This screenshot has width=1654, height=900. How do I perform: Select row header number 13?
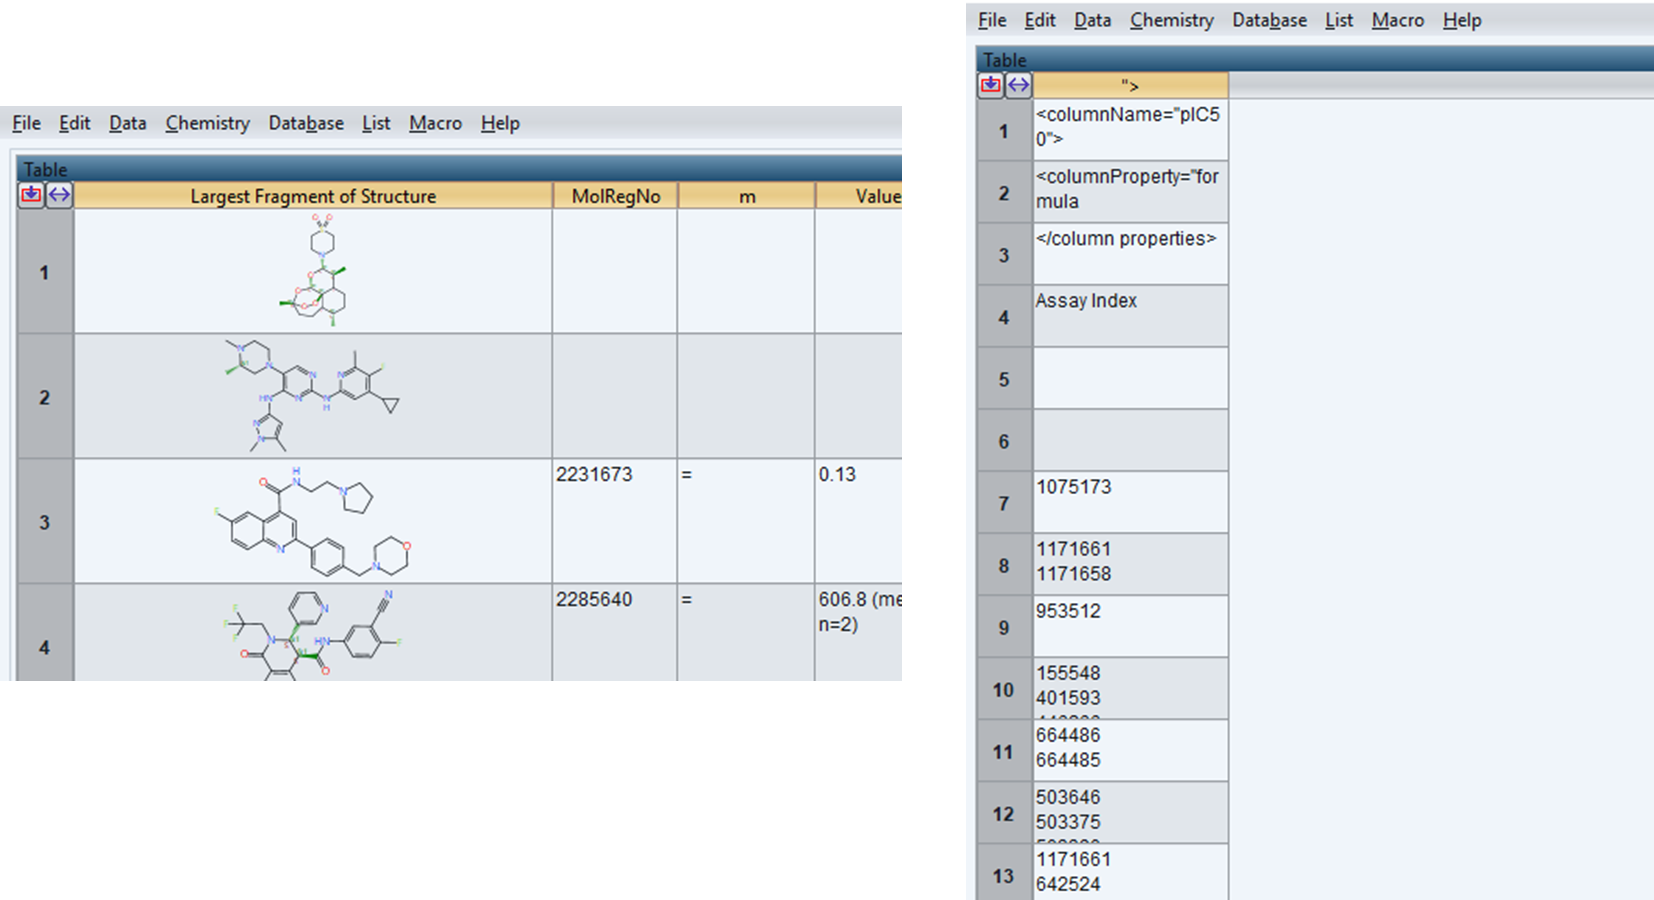click(1004, 875)
